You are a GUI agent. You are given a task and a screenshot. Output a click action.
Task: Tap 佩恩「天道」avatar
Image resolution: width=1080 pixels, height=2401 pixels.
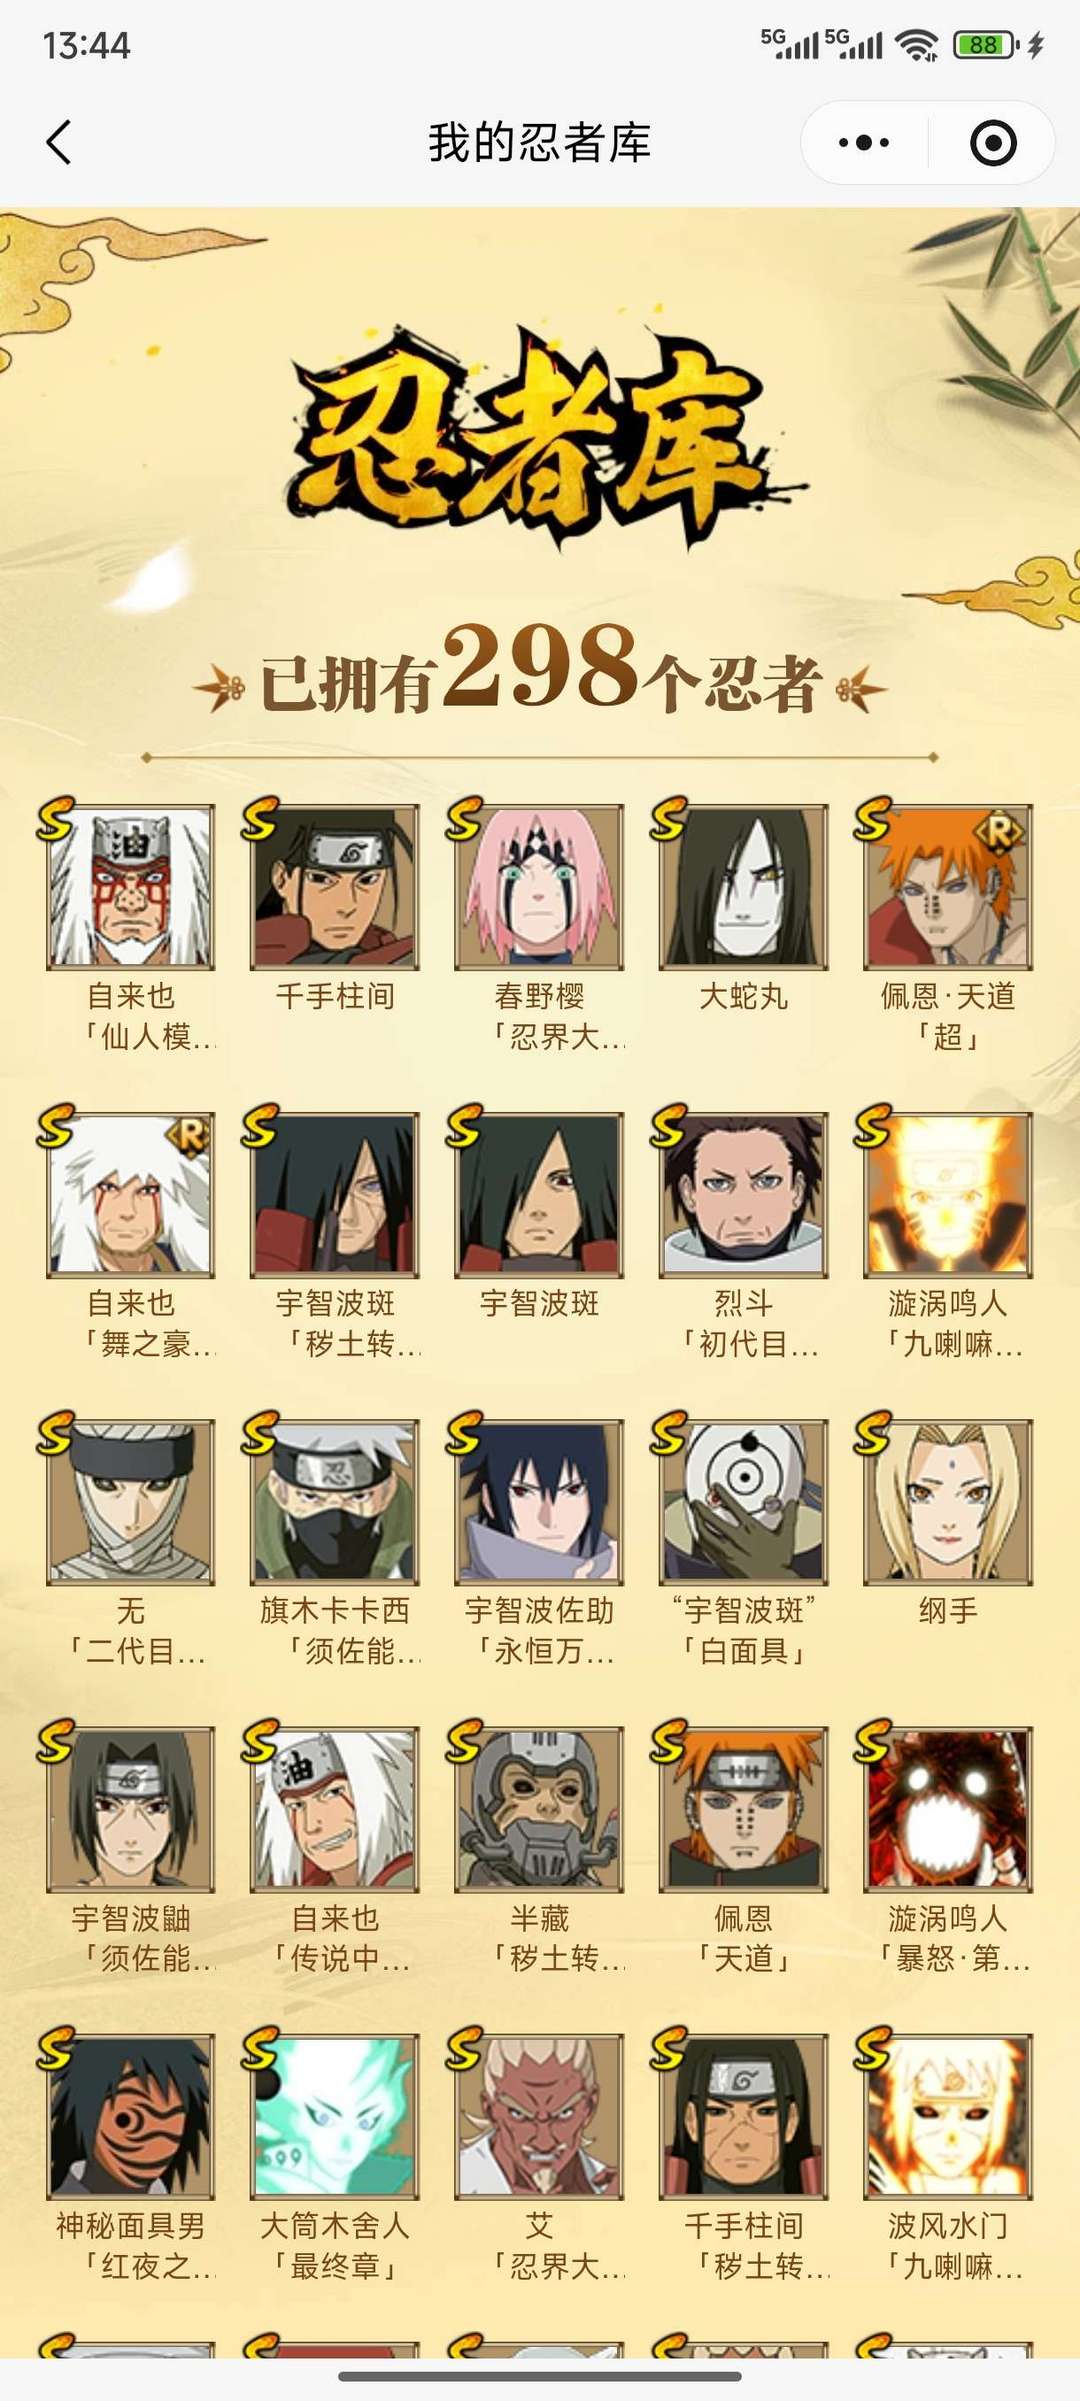pos(743,1810)
